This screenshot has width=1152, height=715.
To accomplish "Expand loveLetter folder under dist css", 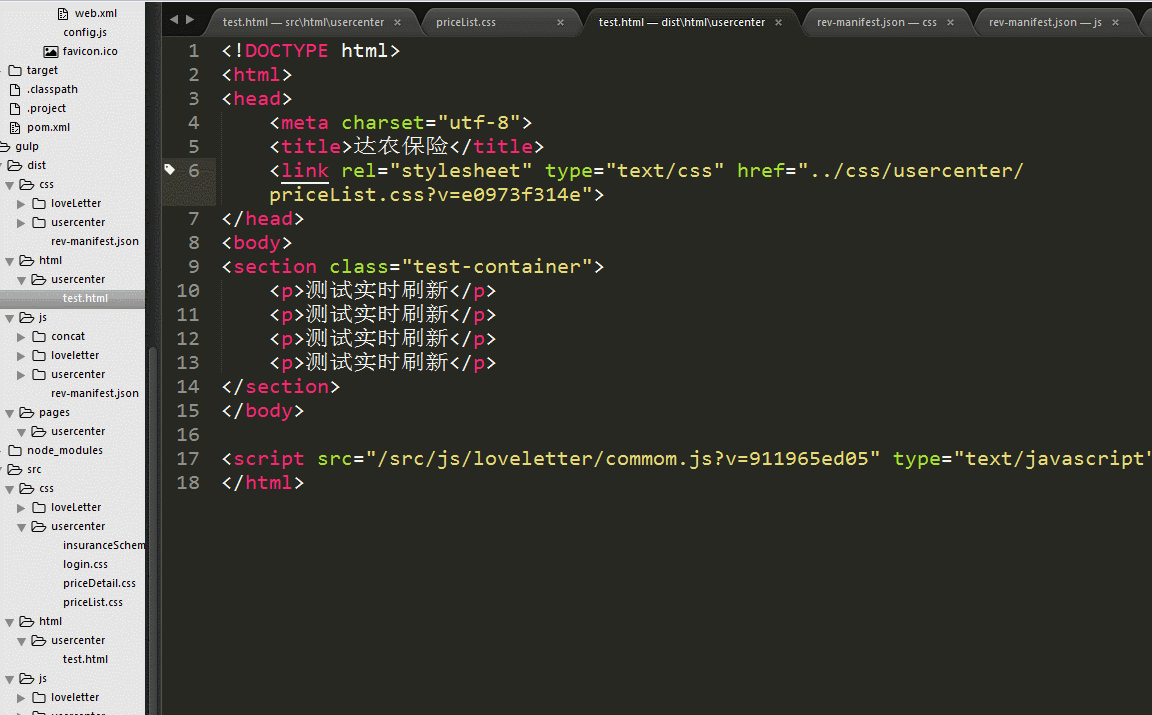I will click(21, 204).
